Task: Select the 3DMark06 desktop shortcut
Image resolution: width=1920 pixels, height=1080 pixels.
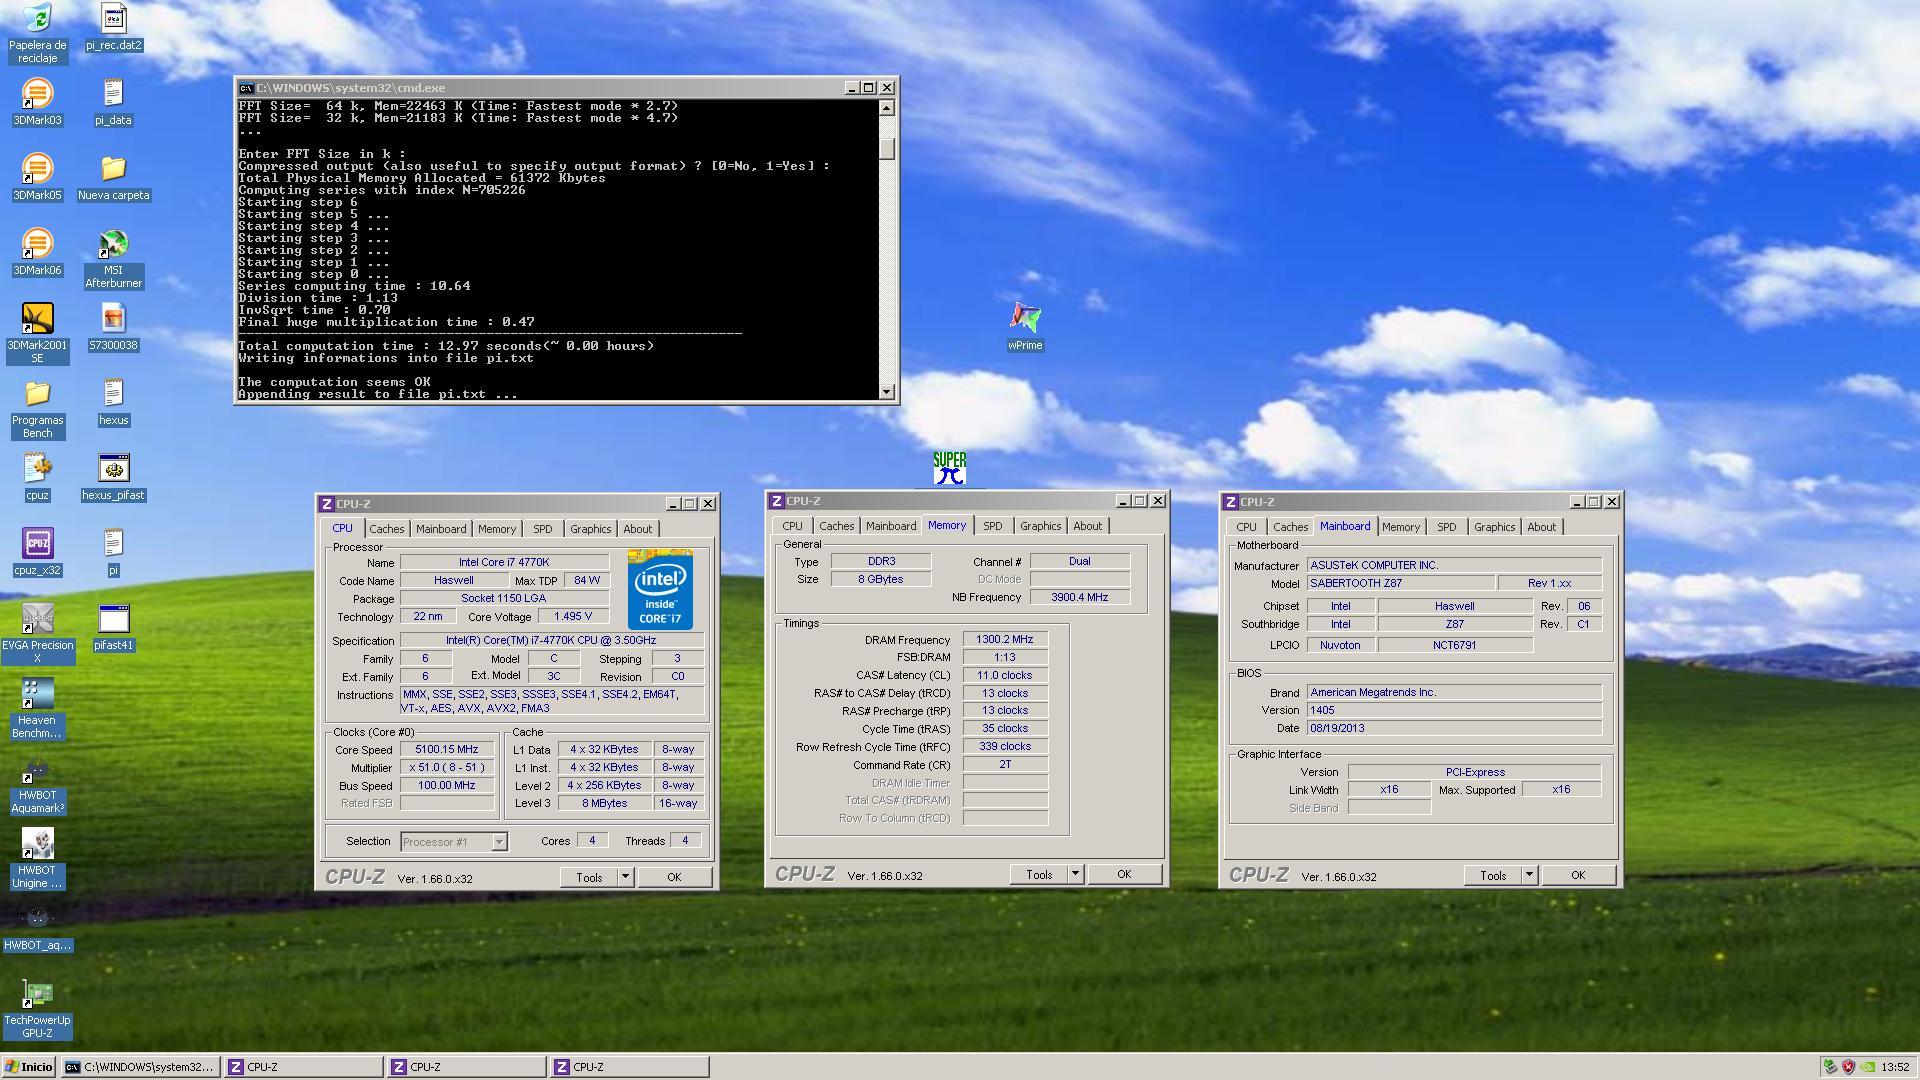Action: 37,252
